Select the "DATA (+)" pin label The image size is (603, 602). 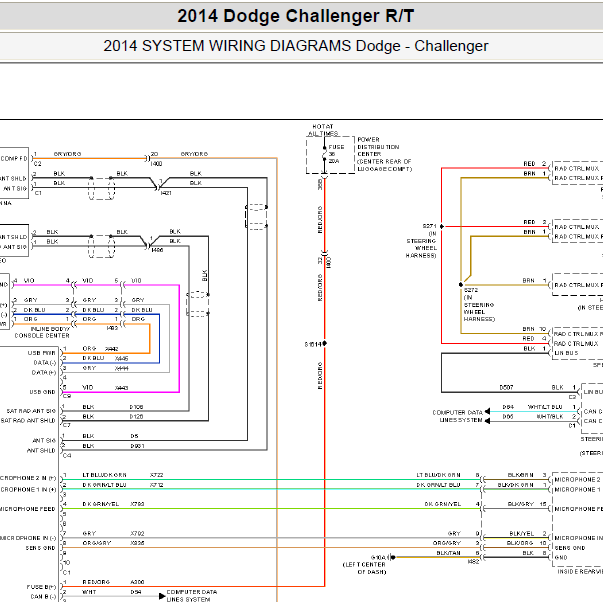click(44, 372)
